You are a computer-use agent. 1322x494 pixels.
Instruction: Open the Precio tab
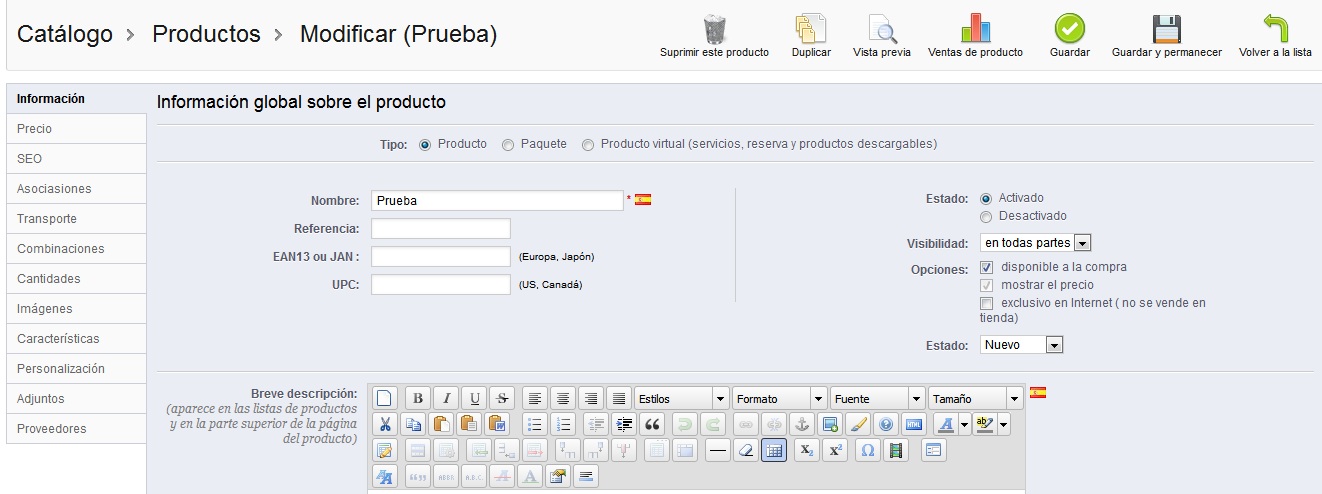coord(76,129)
